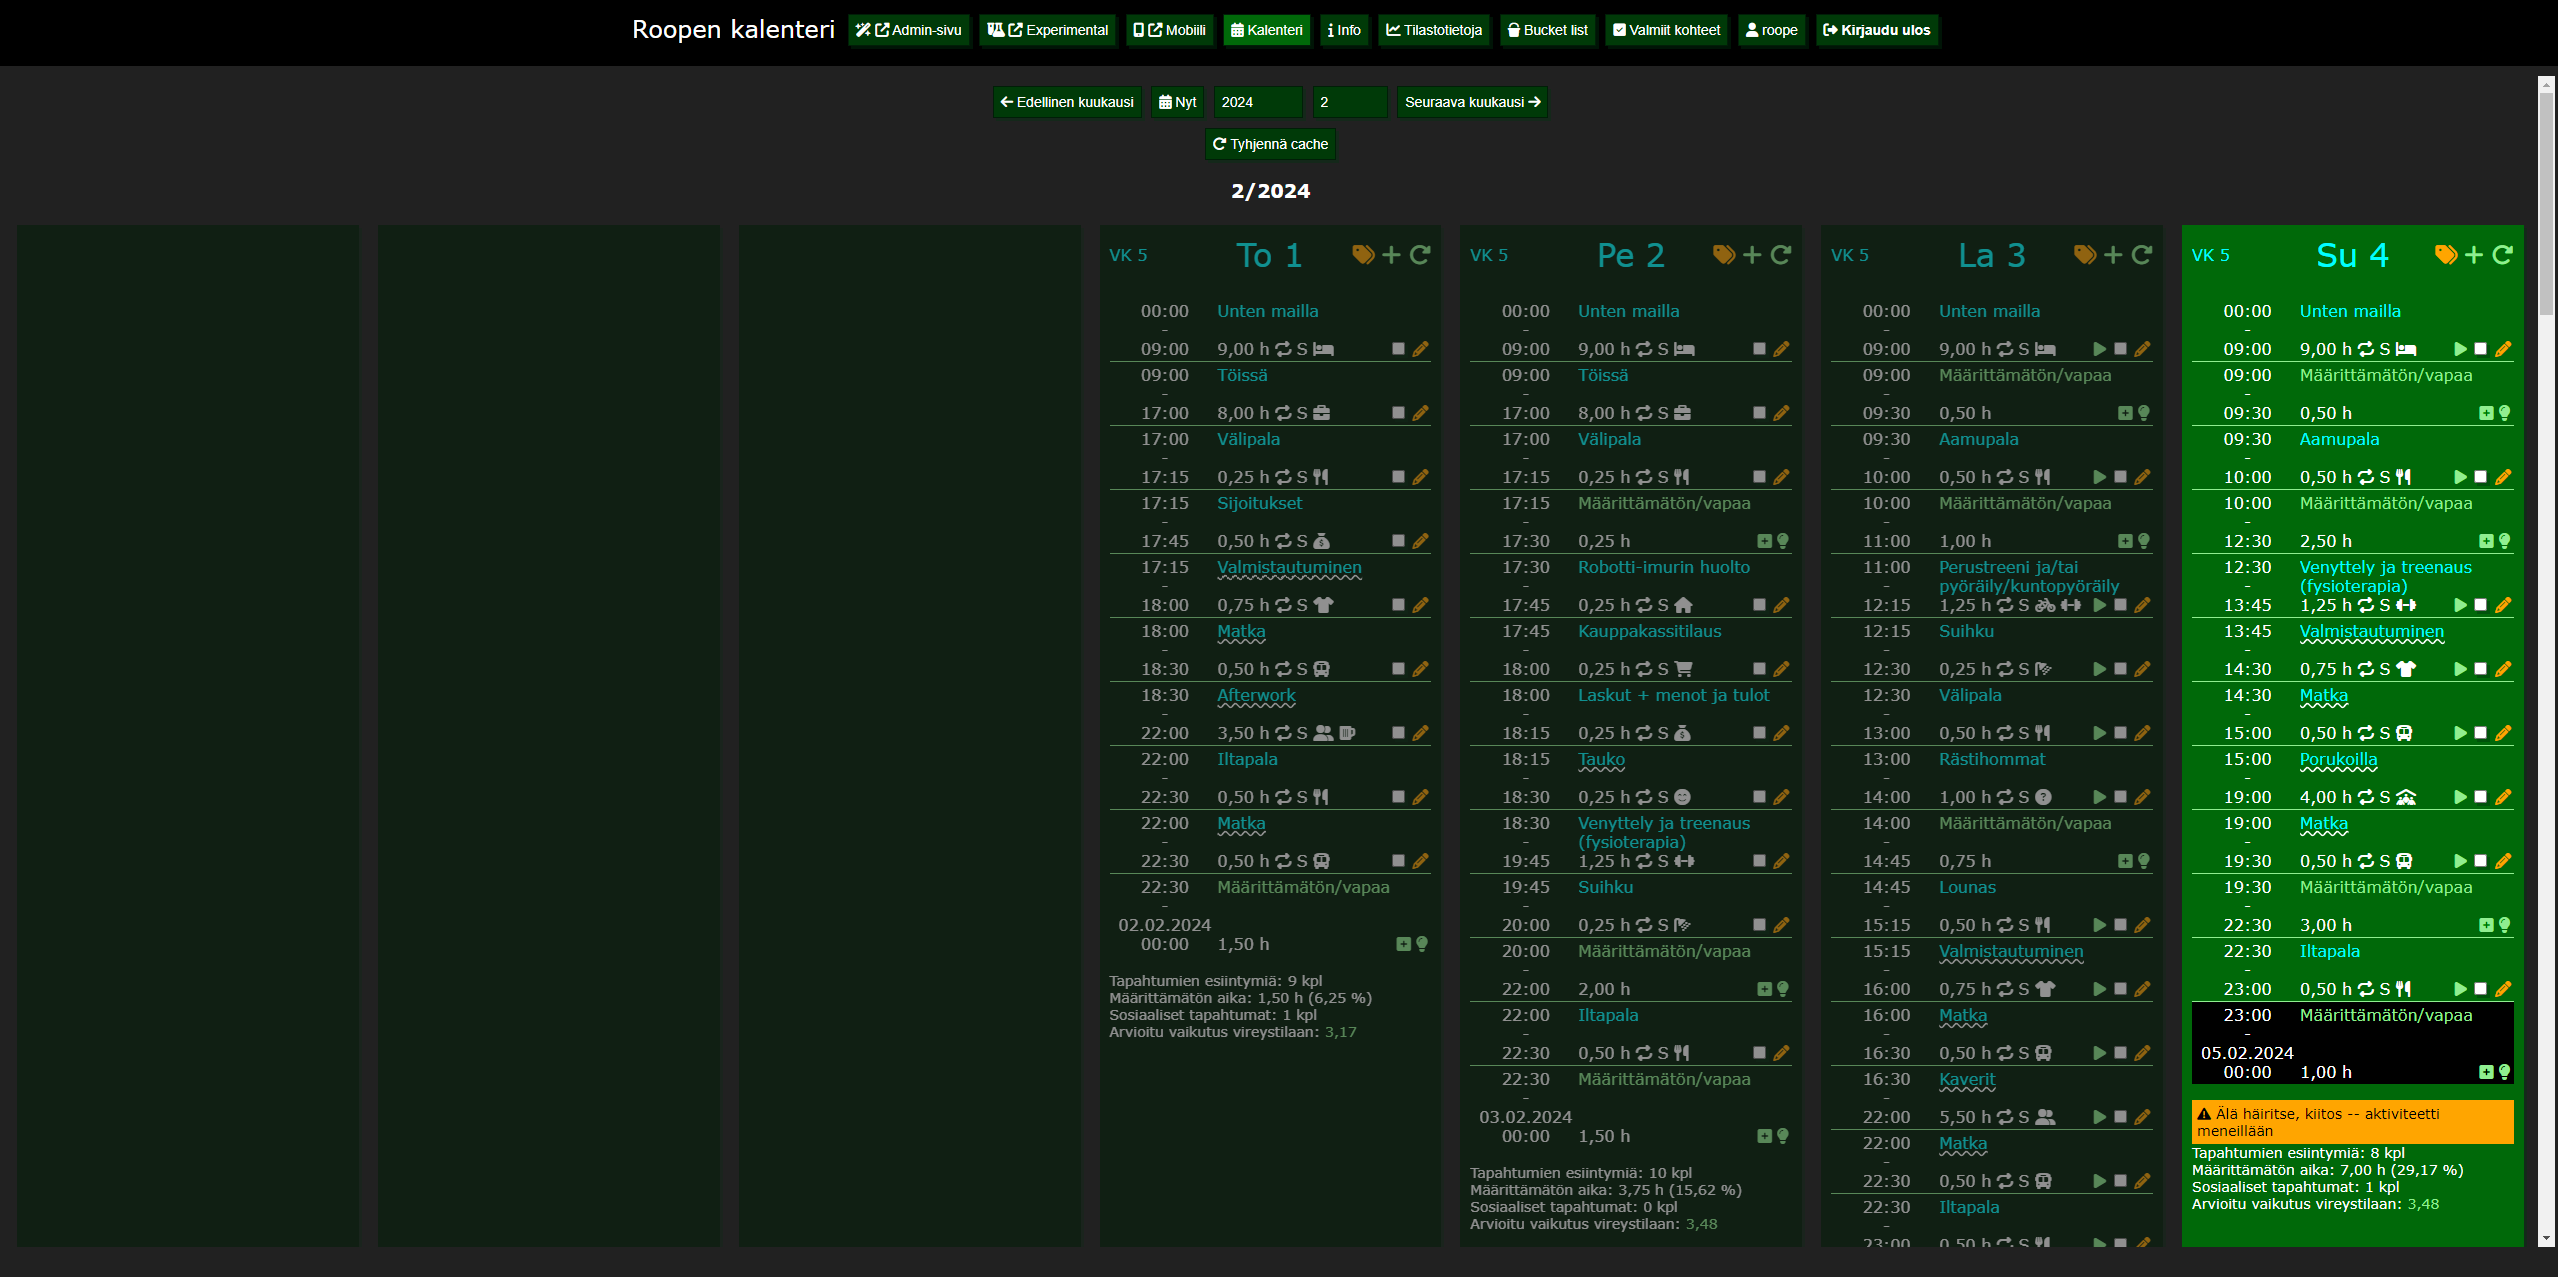Open Porukoilla event link on Su 4
2558x1277 pixels.
point(2338,759)
